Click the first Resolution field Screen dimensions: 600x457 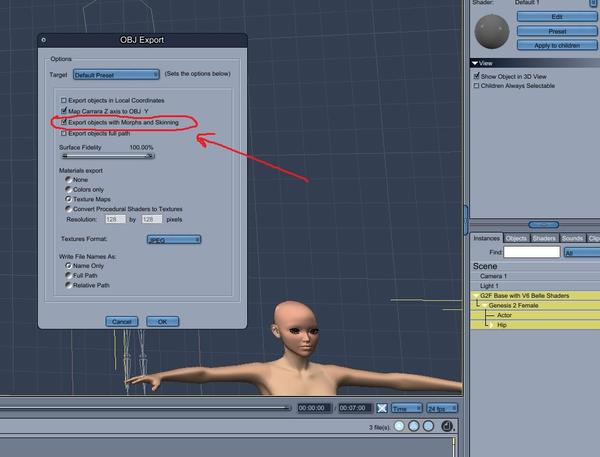click(x=115, y=219)
